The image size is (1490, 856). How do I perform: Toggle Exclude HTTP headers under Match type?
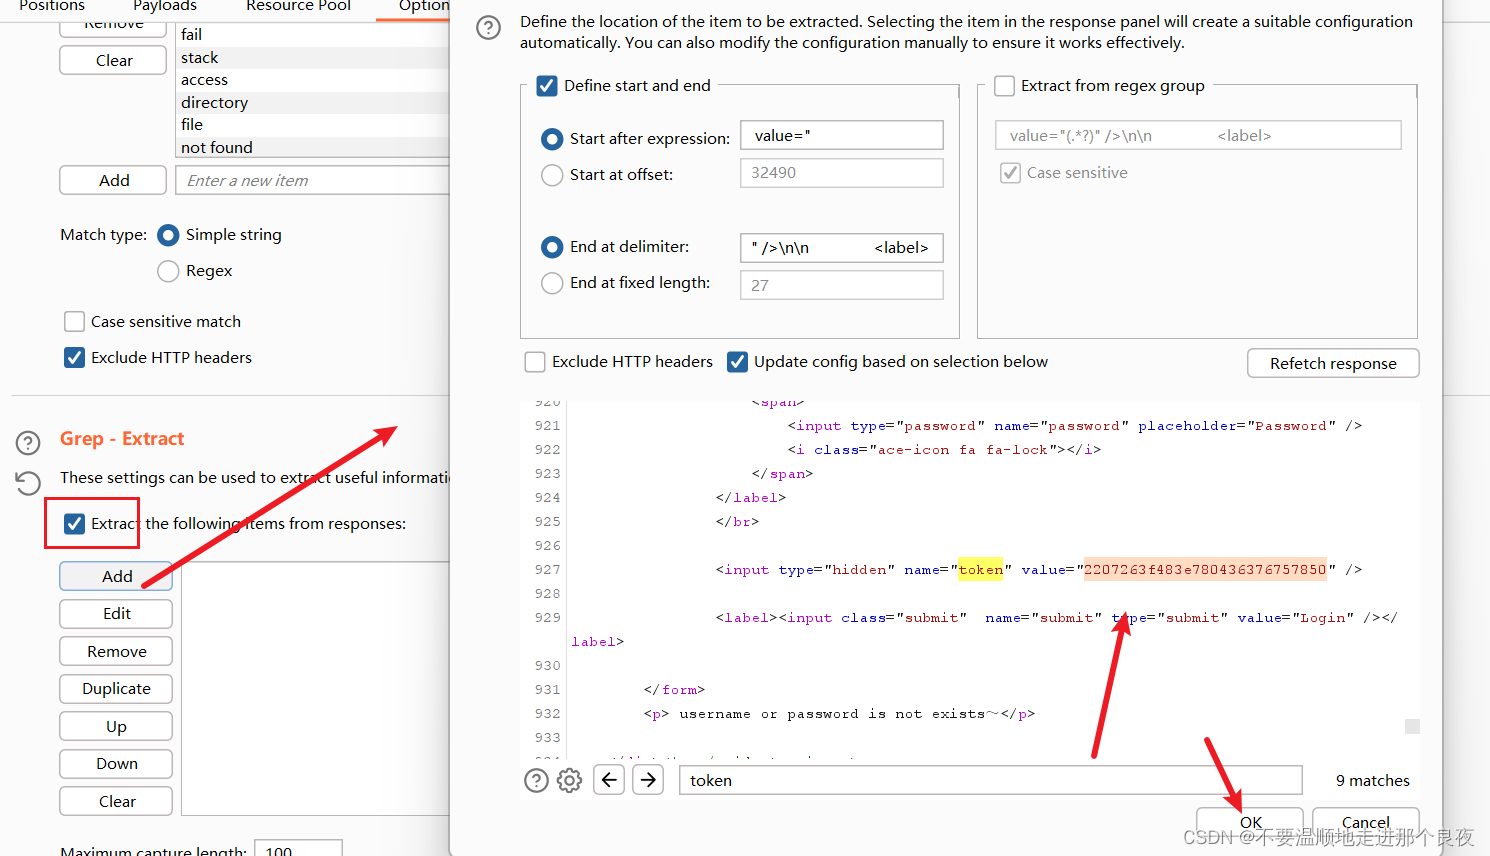pyautogui.click(x=74, y=358)
